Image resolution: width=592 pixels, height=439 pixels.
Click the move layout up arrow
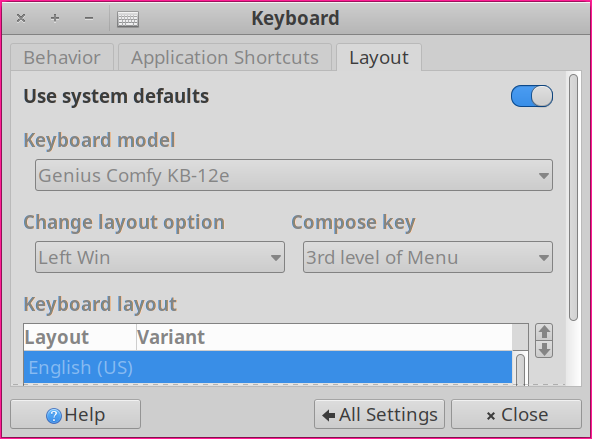[x=544, y=332]
